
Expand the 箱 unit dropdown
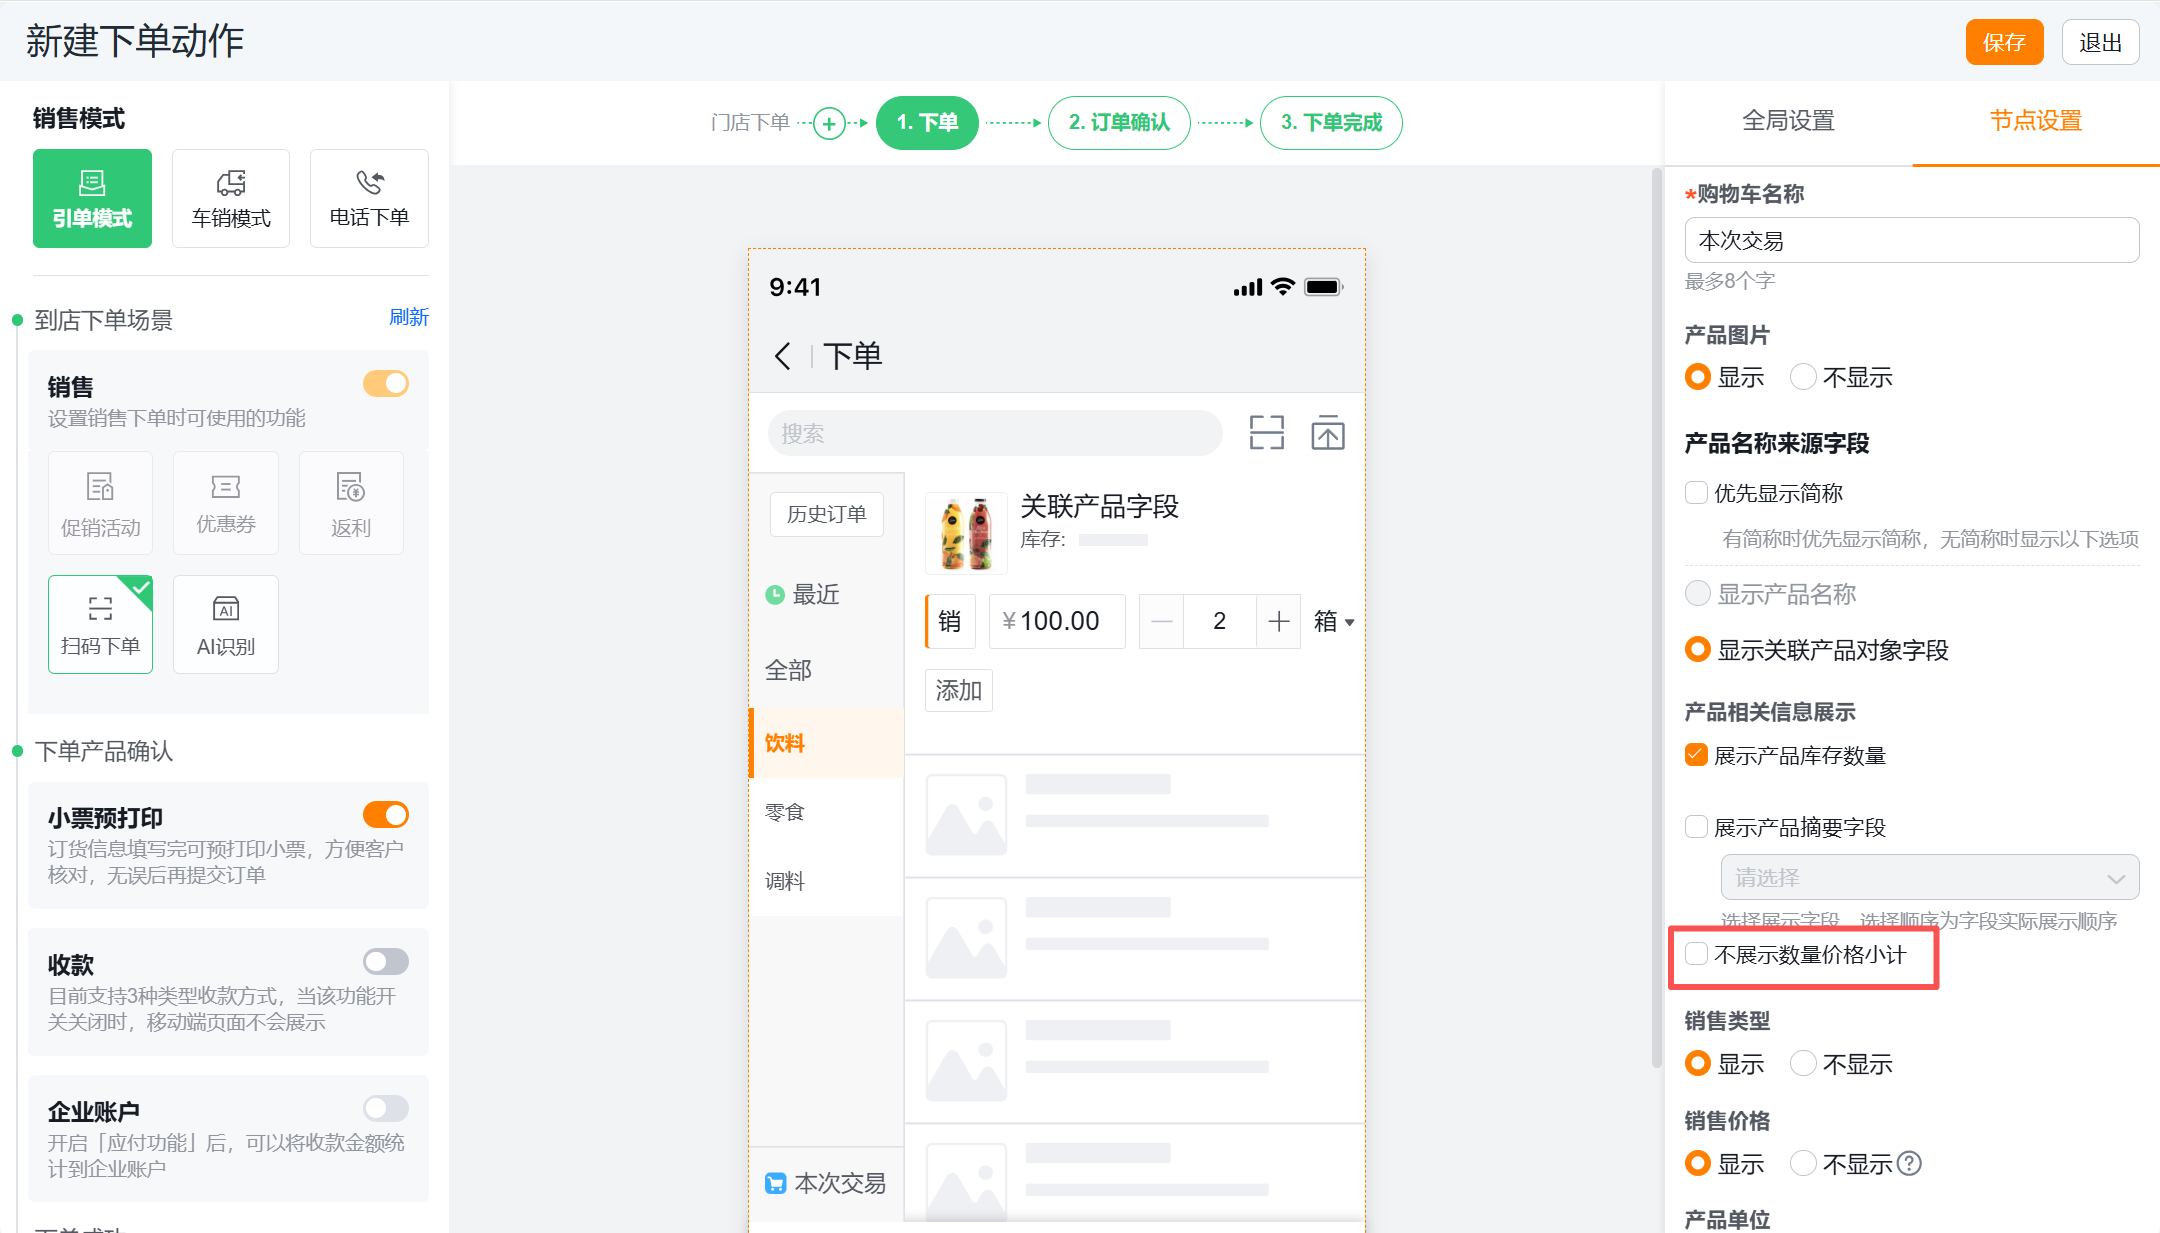pos(1334,622)
